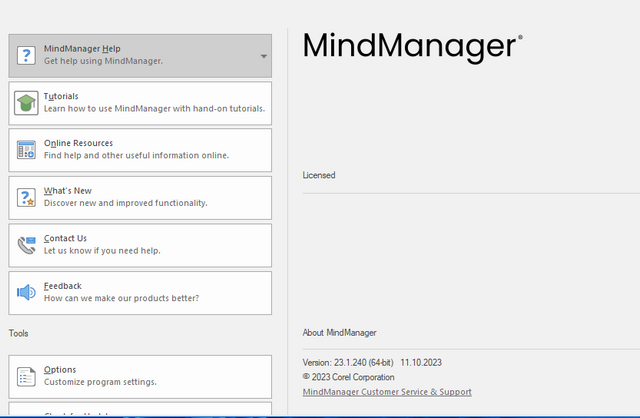Screen dimensions: 640x418
Task: Click the Tutorials graduation cap icon
Action: click(x=26, y=103)
